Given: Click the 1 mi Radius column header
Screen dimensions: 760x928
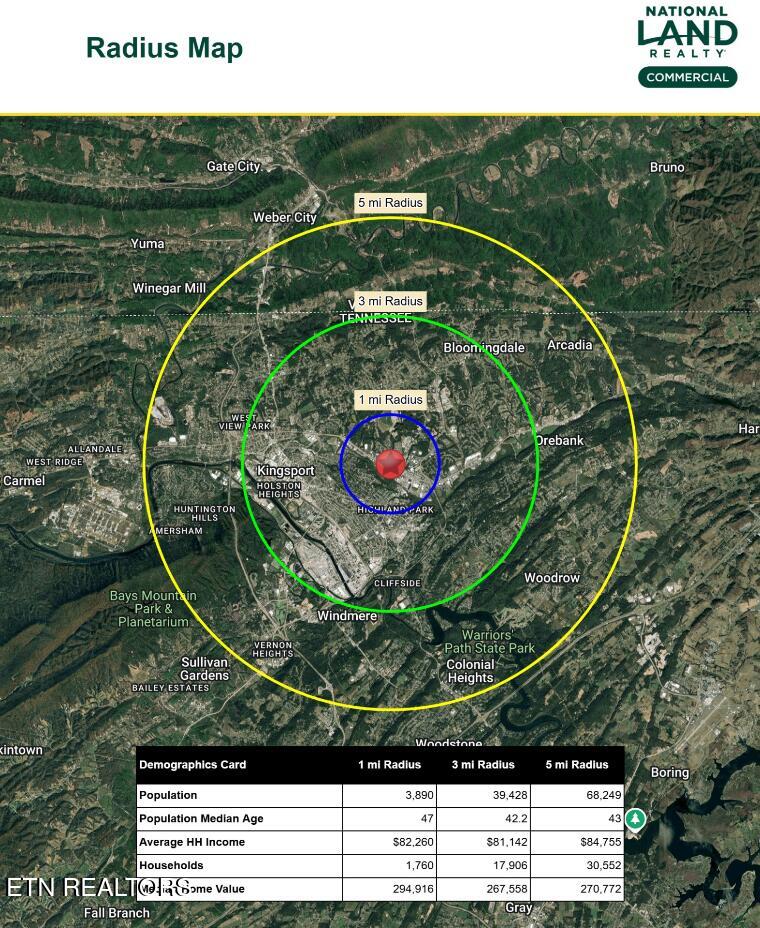Looking at the screenshot, I should [389, 765].
